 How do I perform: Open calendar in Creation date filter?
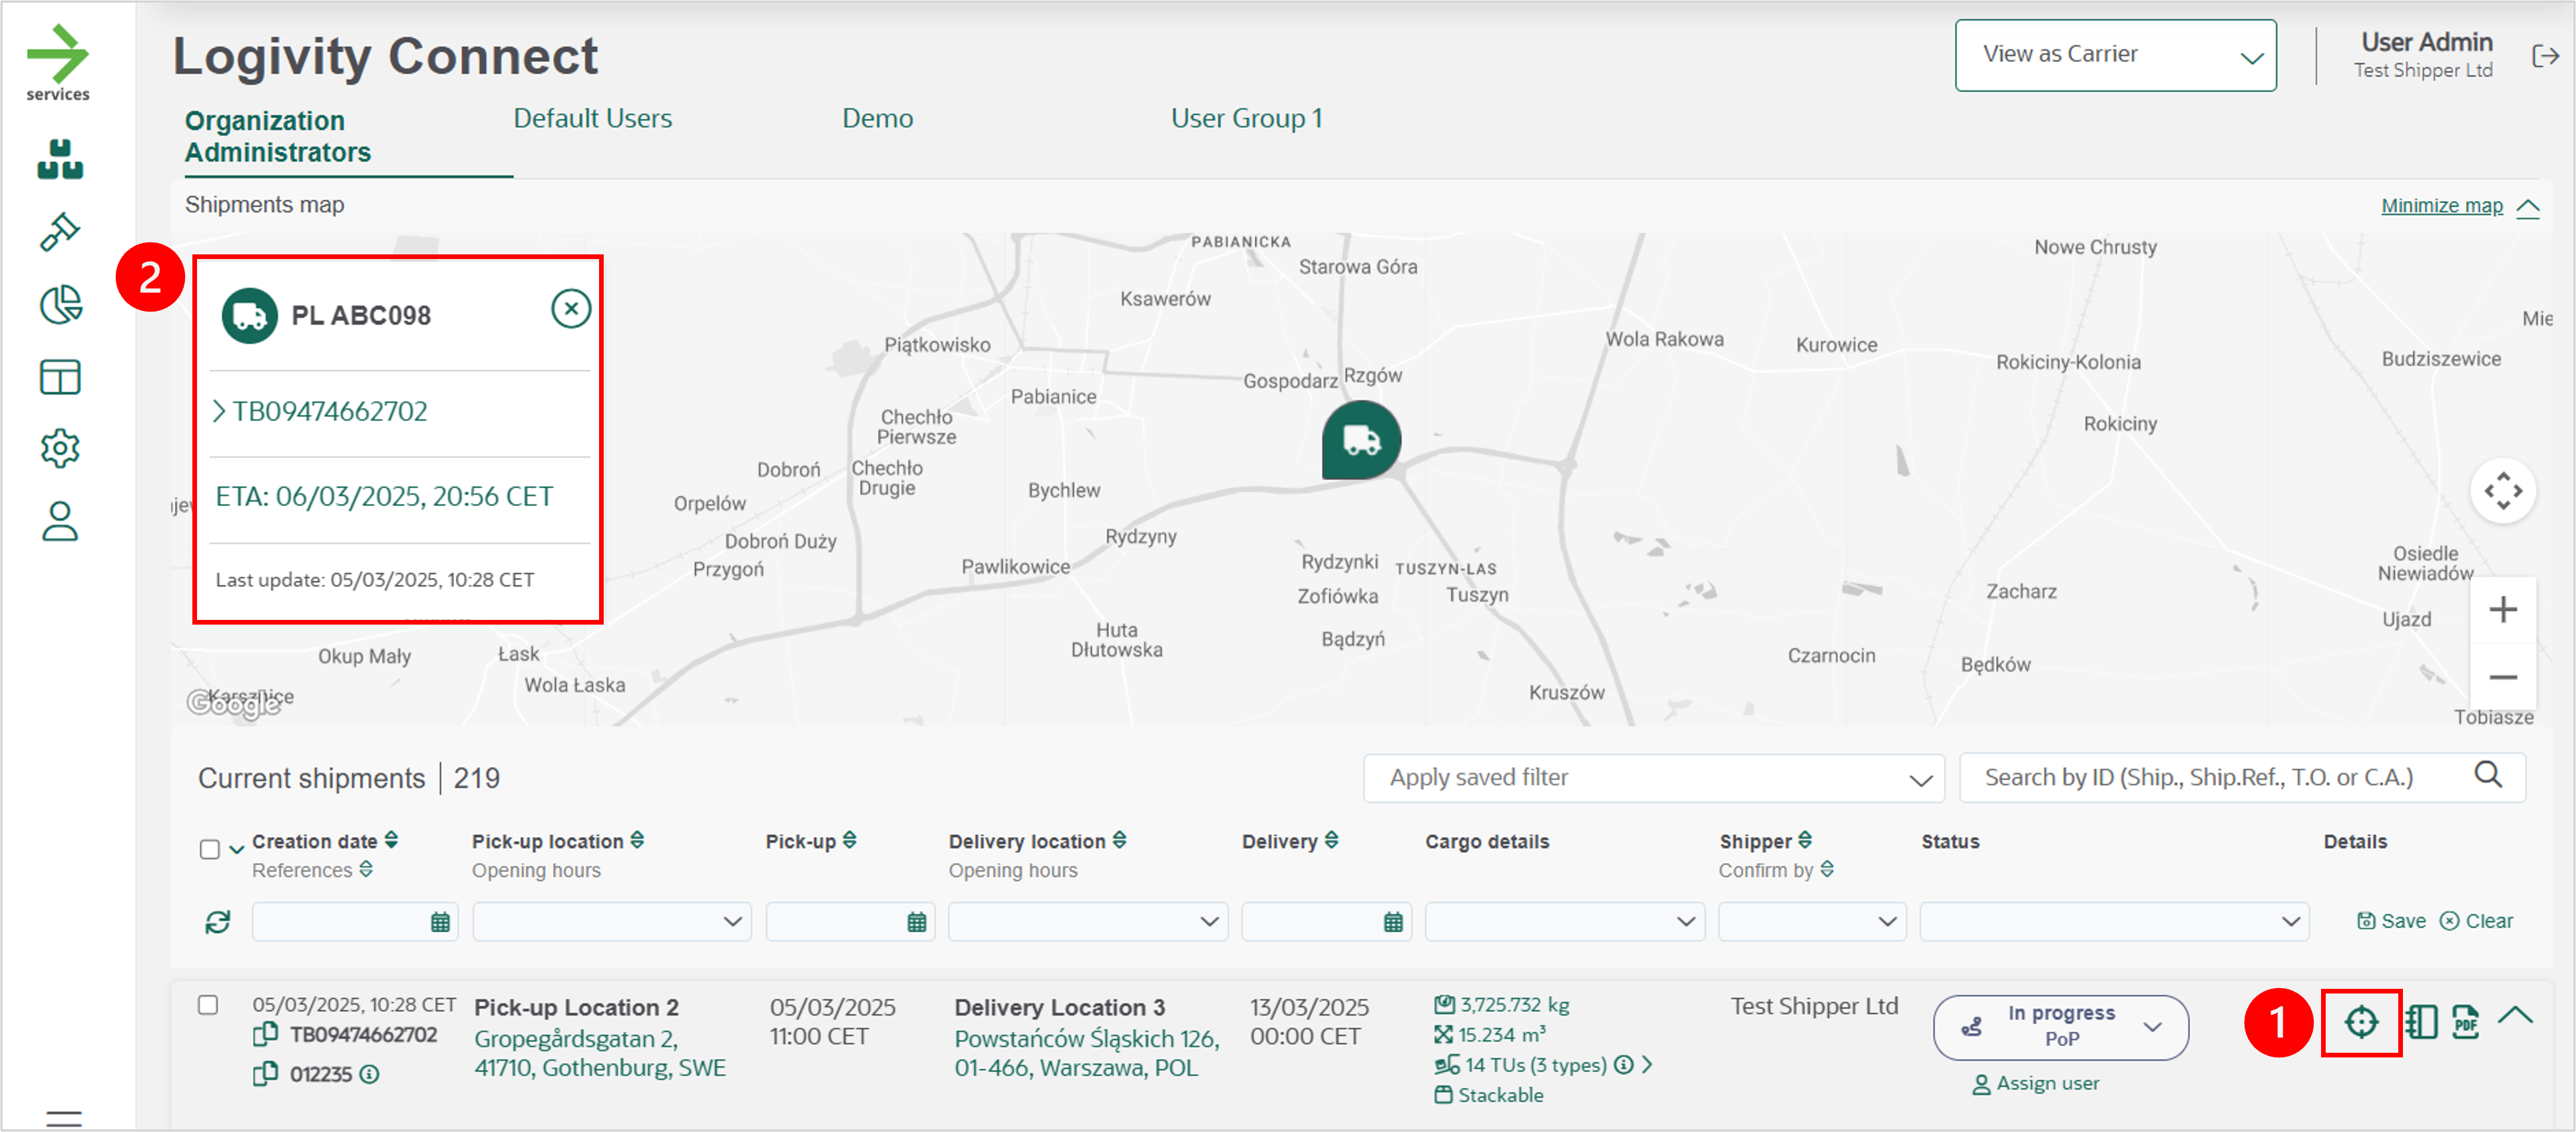[440, 922]
